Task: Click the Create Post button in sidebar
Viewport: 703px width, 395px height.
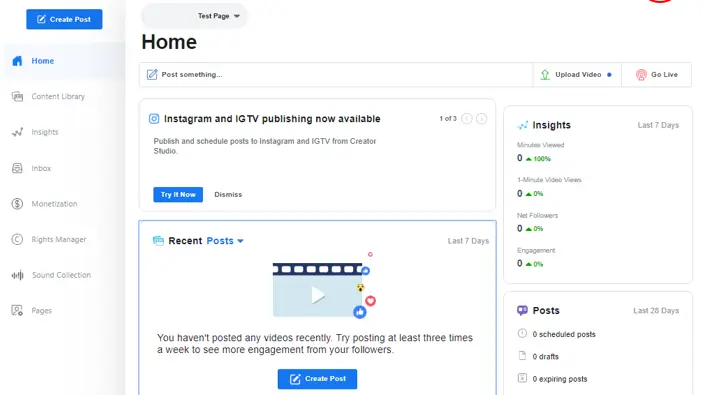Action: tap(64, 19)
